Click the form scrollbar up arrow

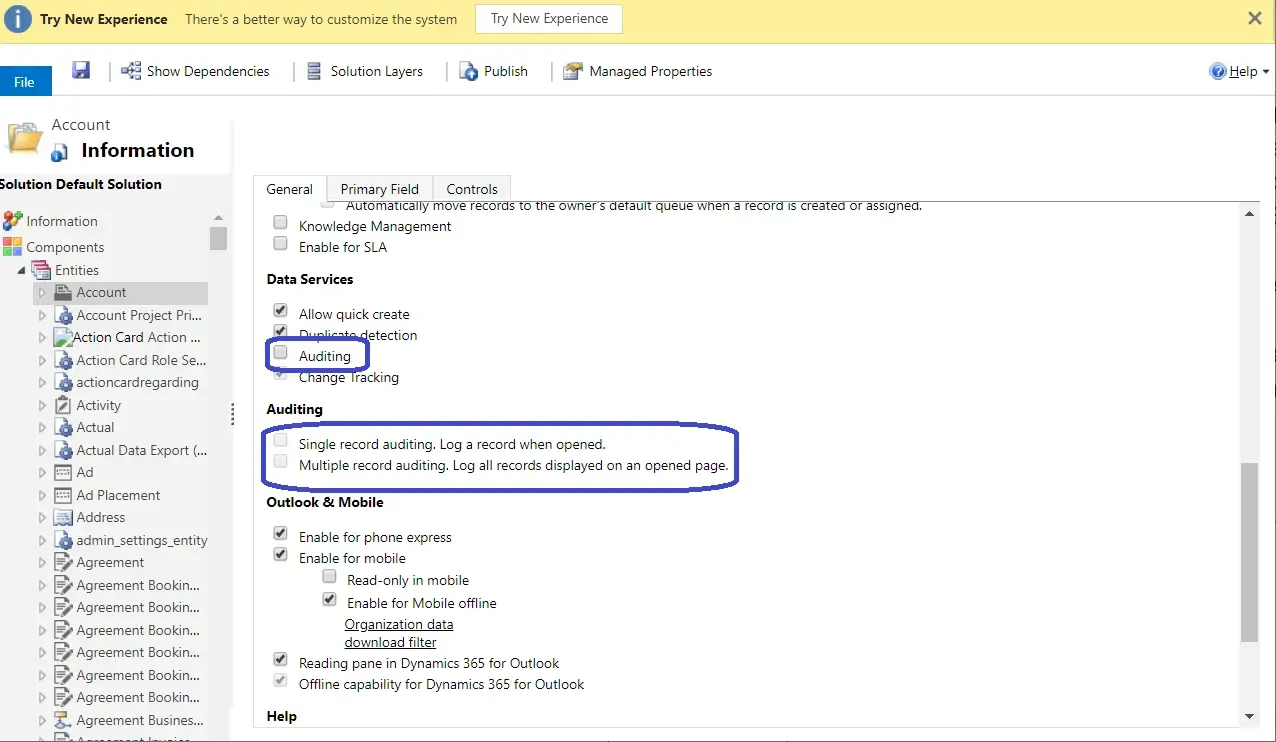(x=1249, y=213)
